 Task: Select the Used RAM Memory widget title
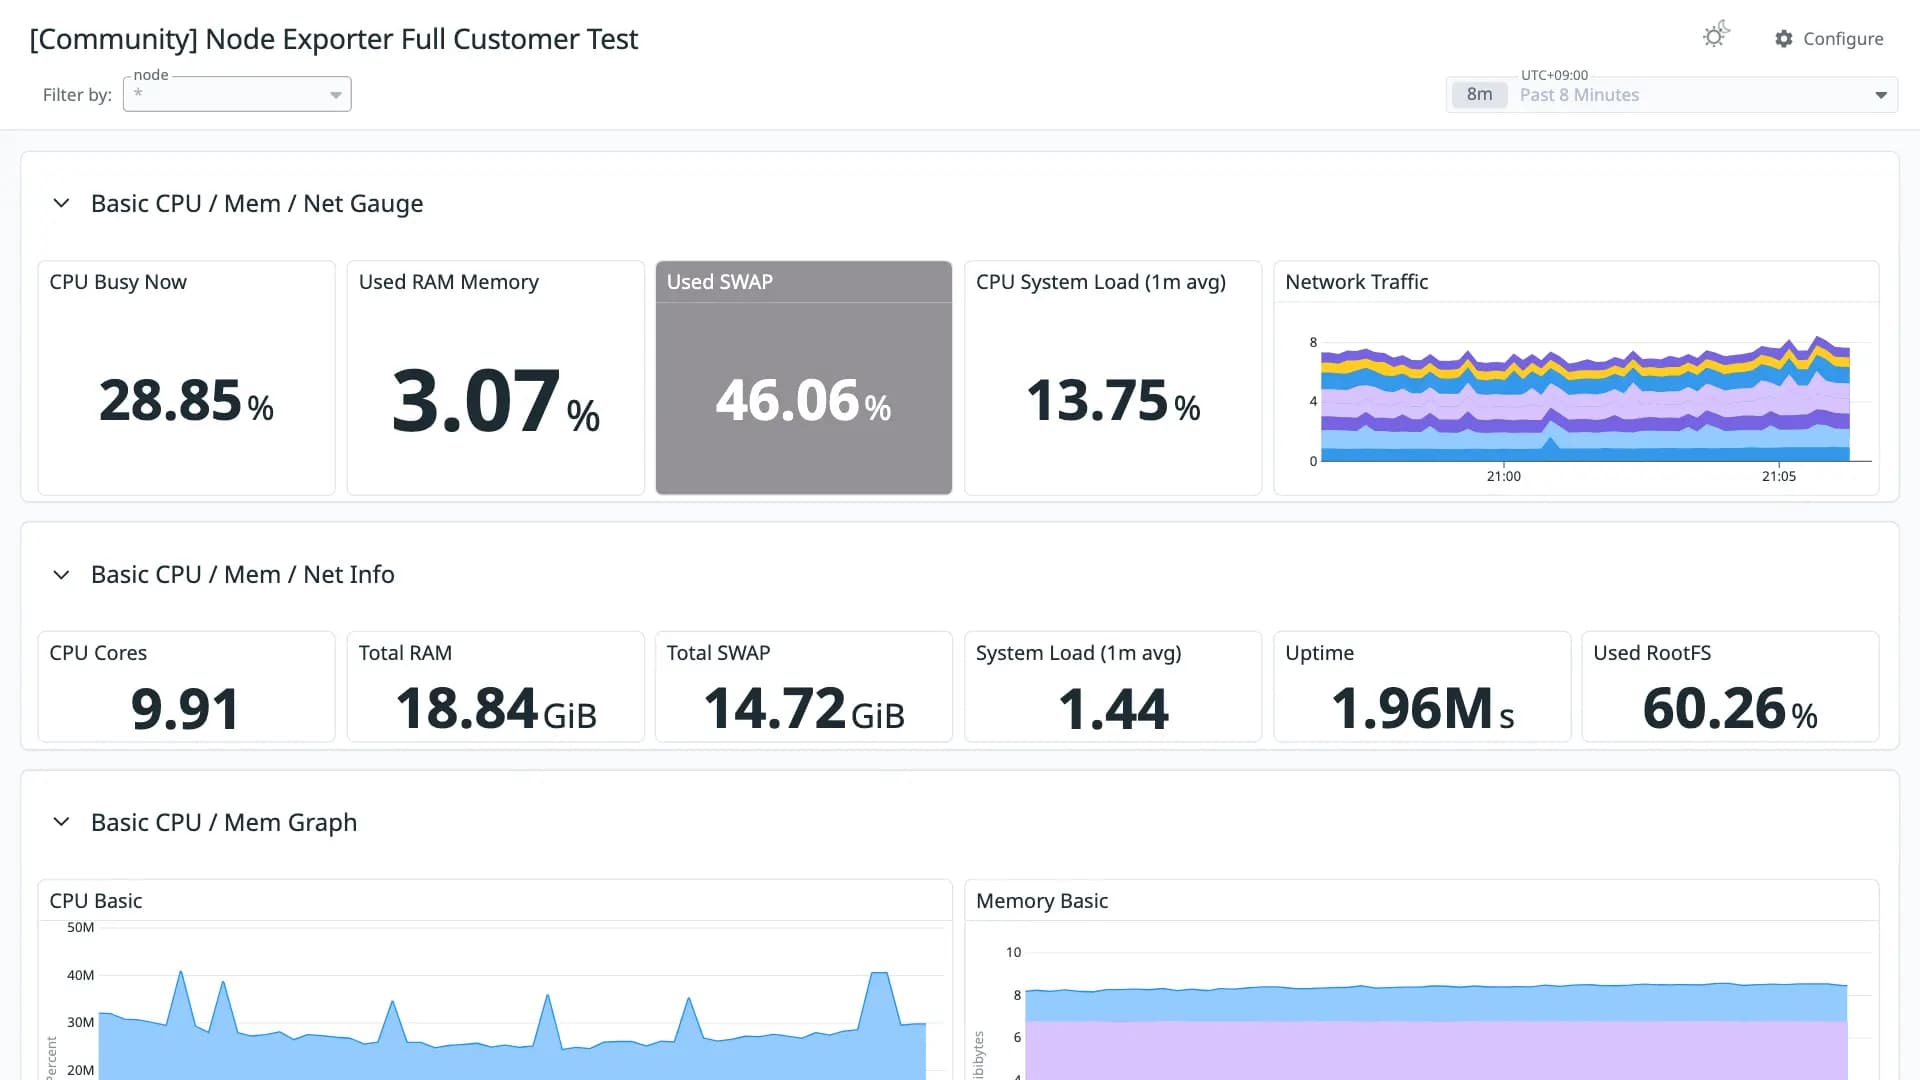pos(449,282)
